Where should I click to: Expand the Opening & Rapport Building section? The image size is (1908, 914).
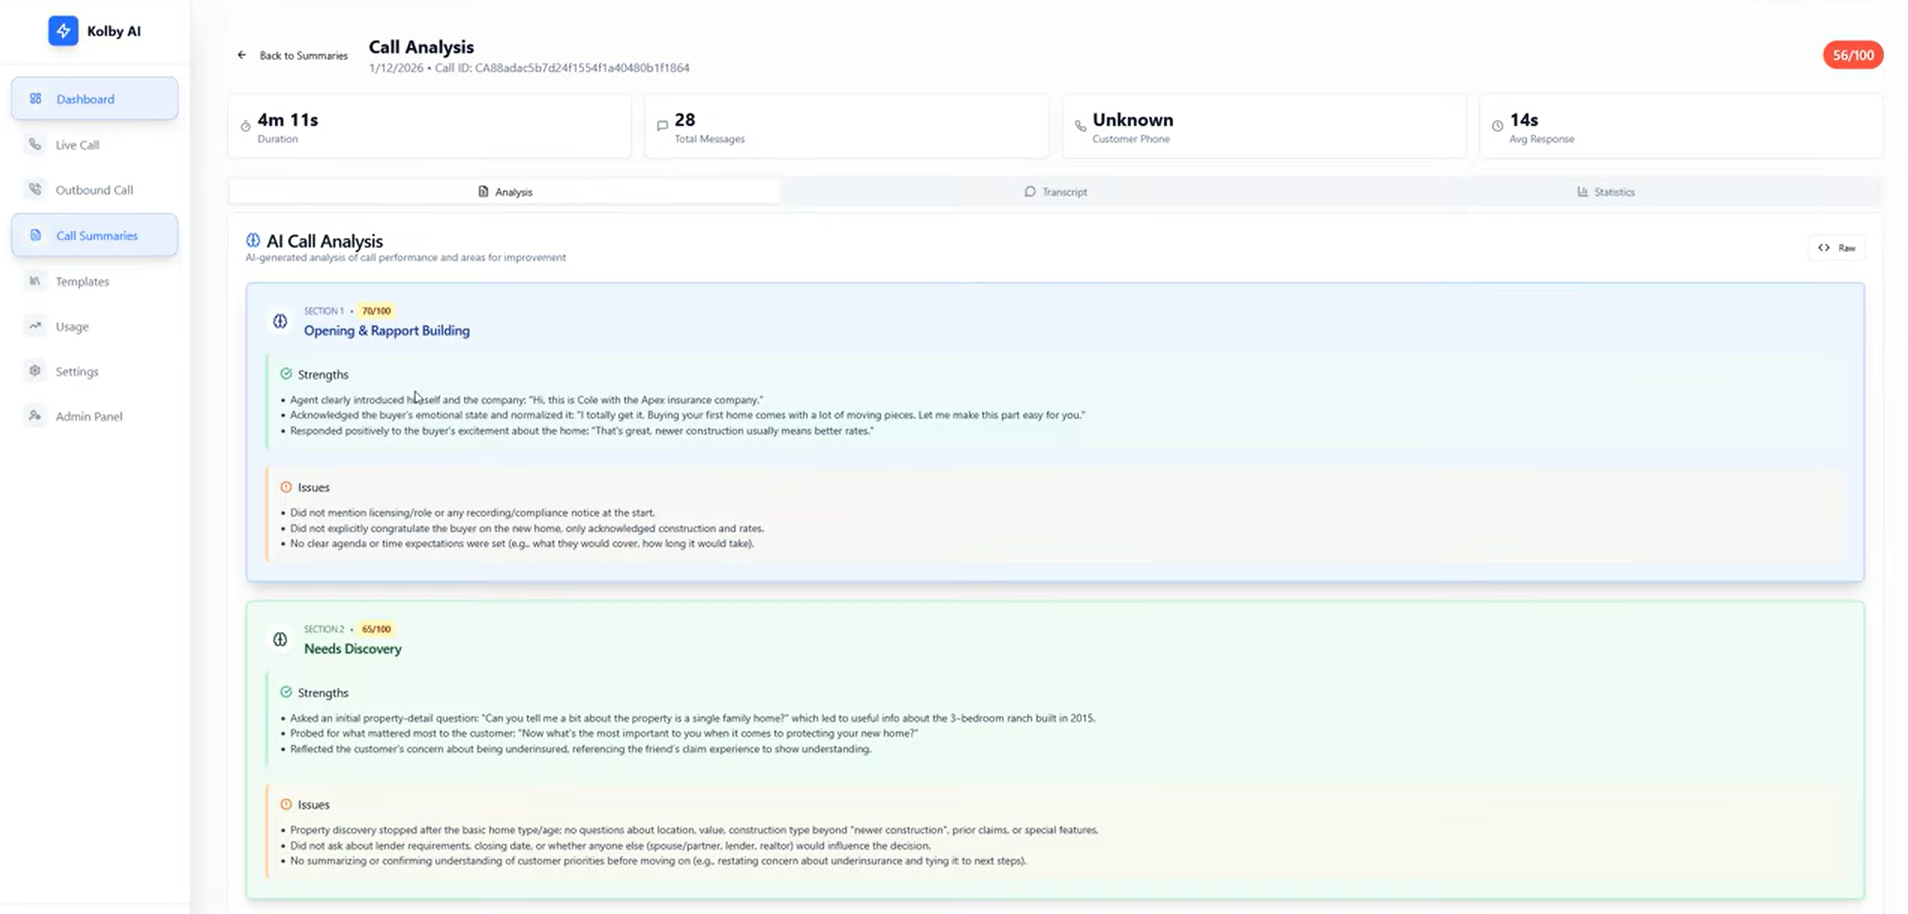387,330
